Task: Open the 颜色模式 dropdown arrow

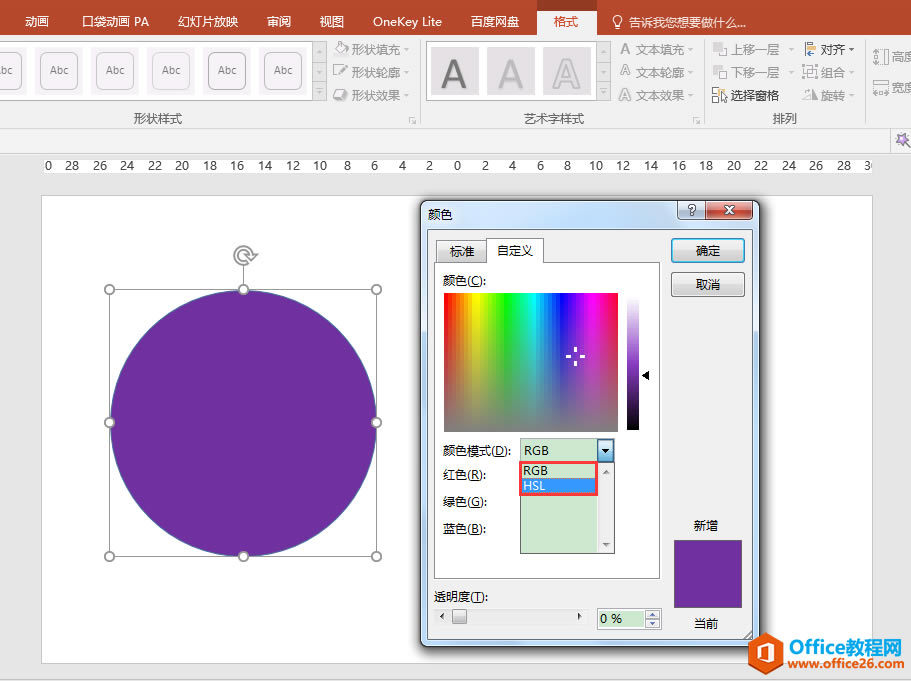Action: 605,450
